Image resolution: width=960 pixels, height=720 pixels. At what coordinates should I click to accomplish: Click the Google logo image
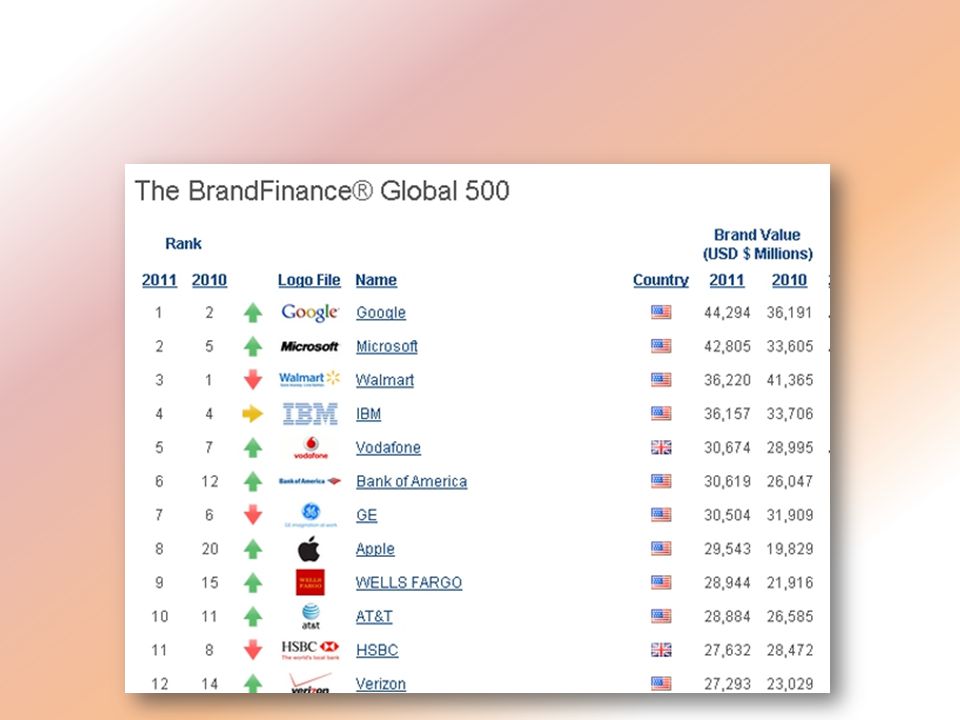[x=310, y=312]
